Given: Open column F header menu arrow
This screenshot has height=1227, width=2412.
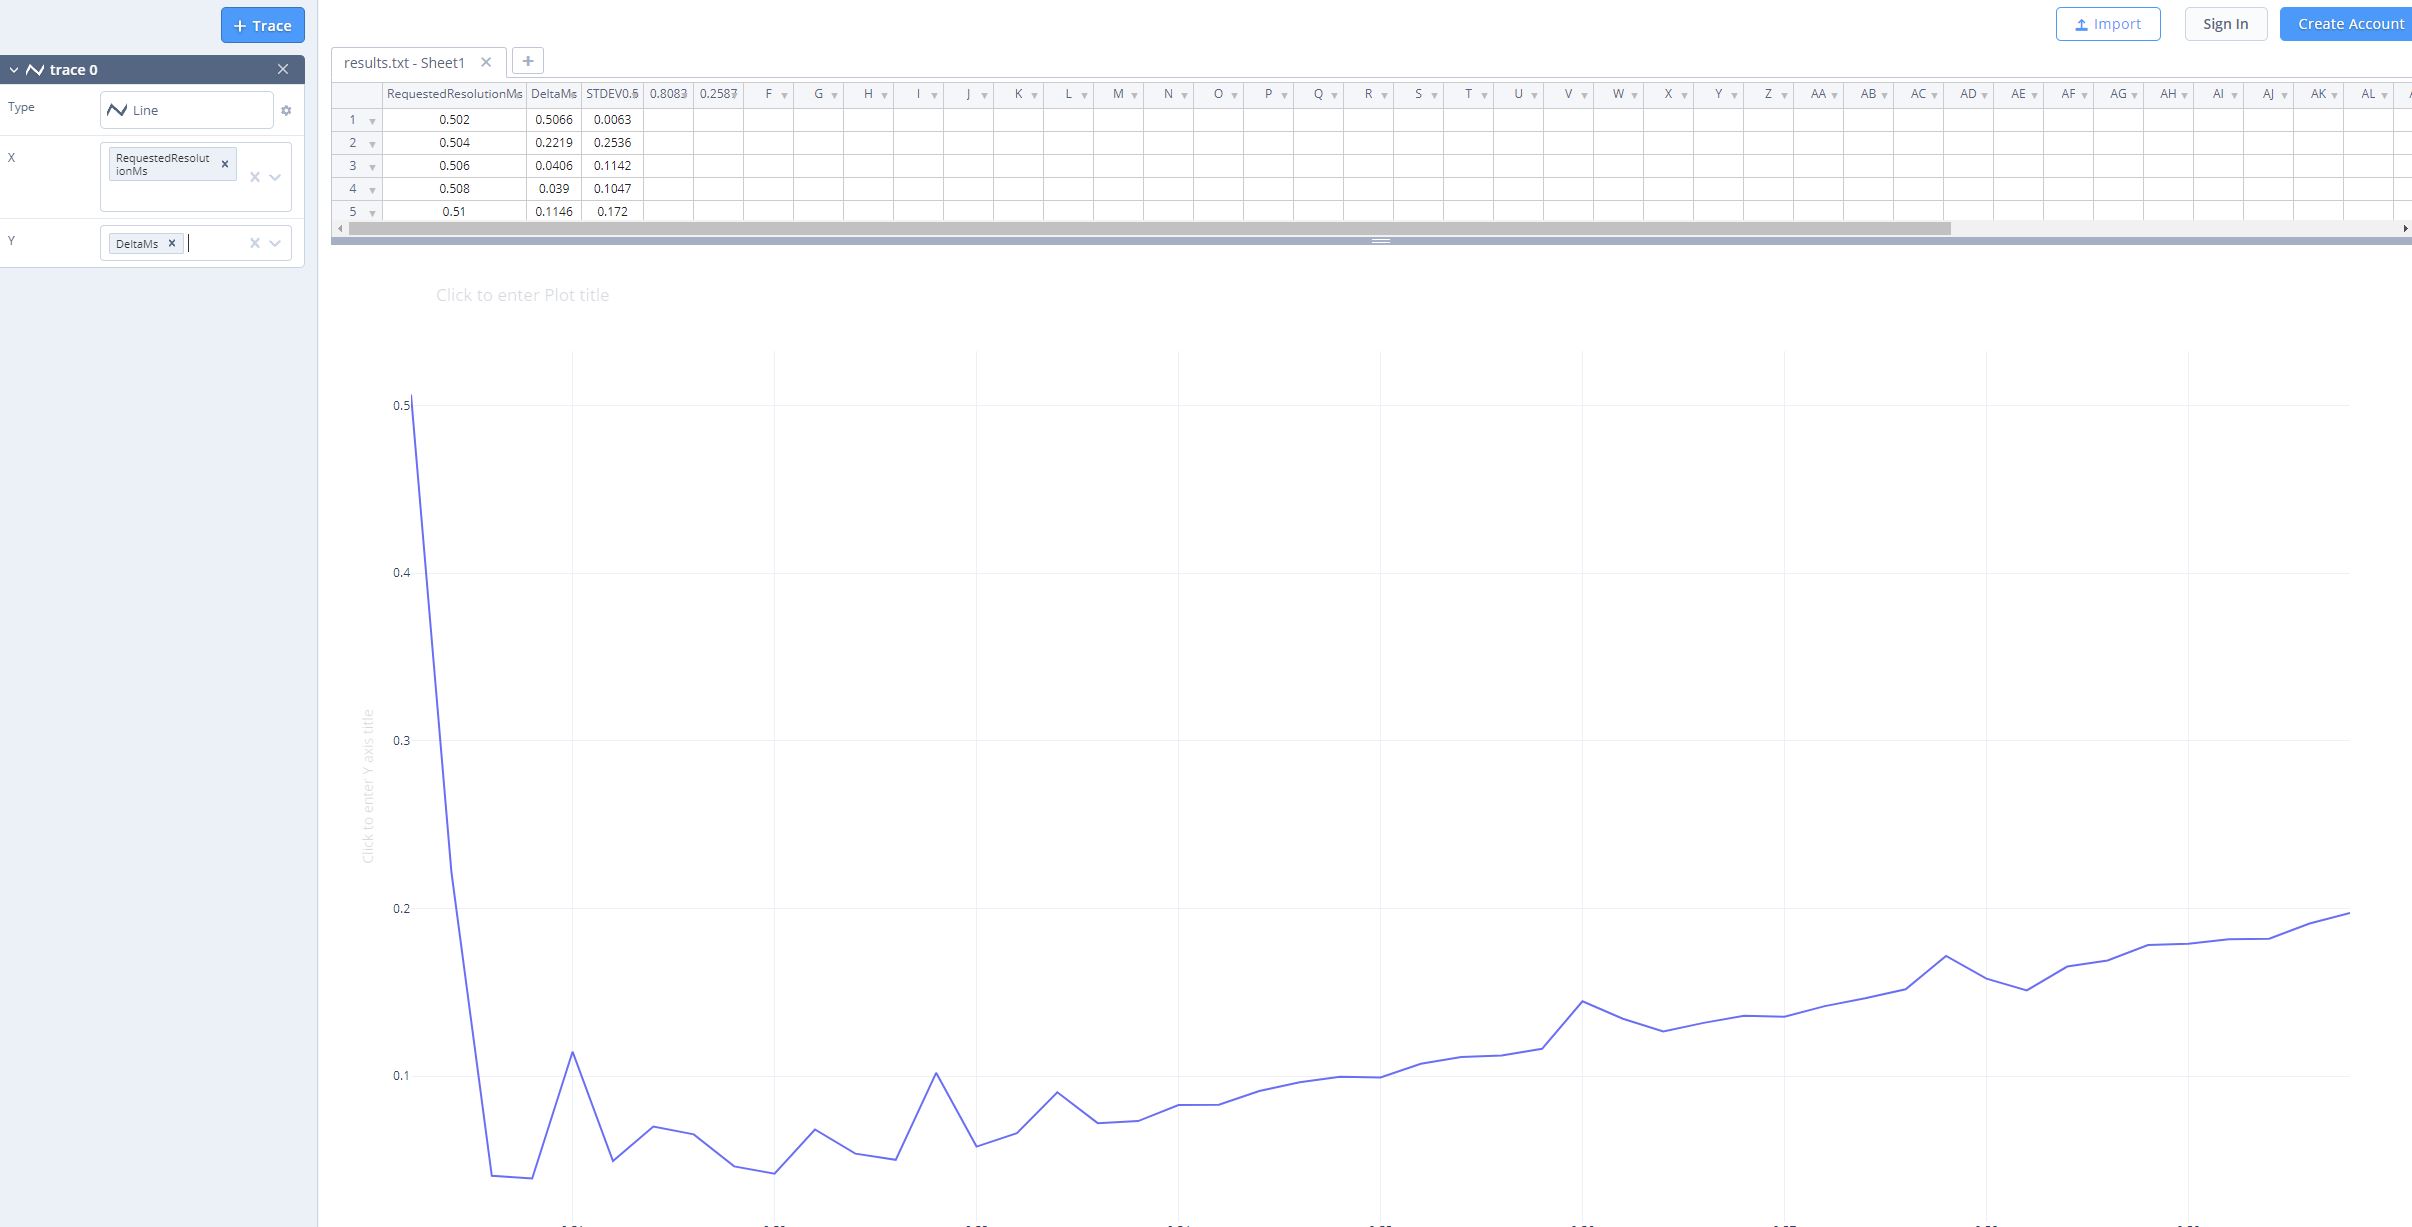Looking at the screenshot, I should (x=784, y=95).
